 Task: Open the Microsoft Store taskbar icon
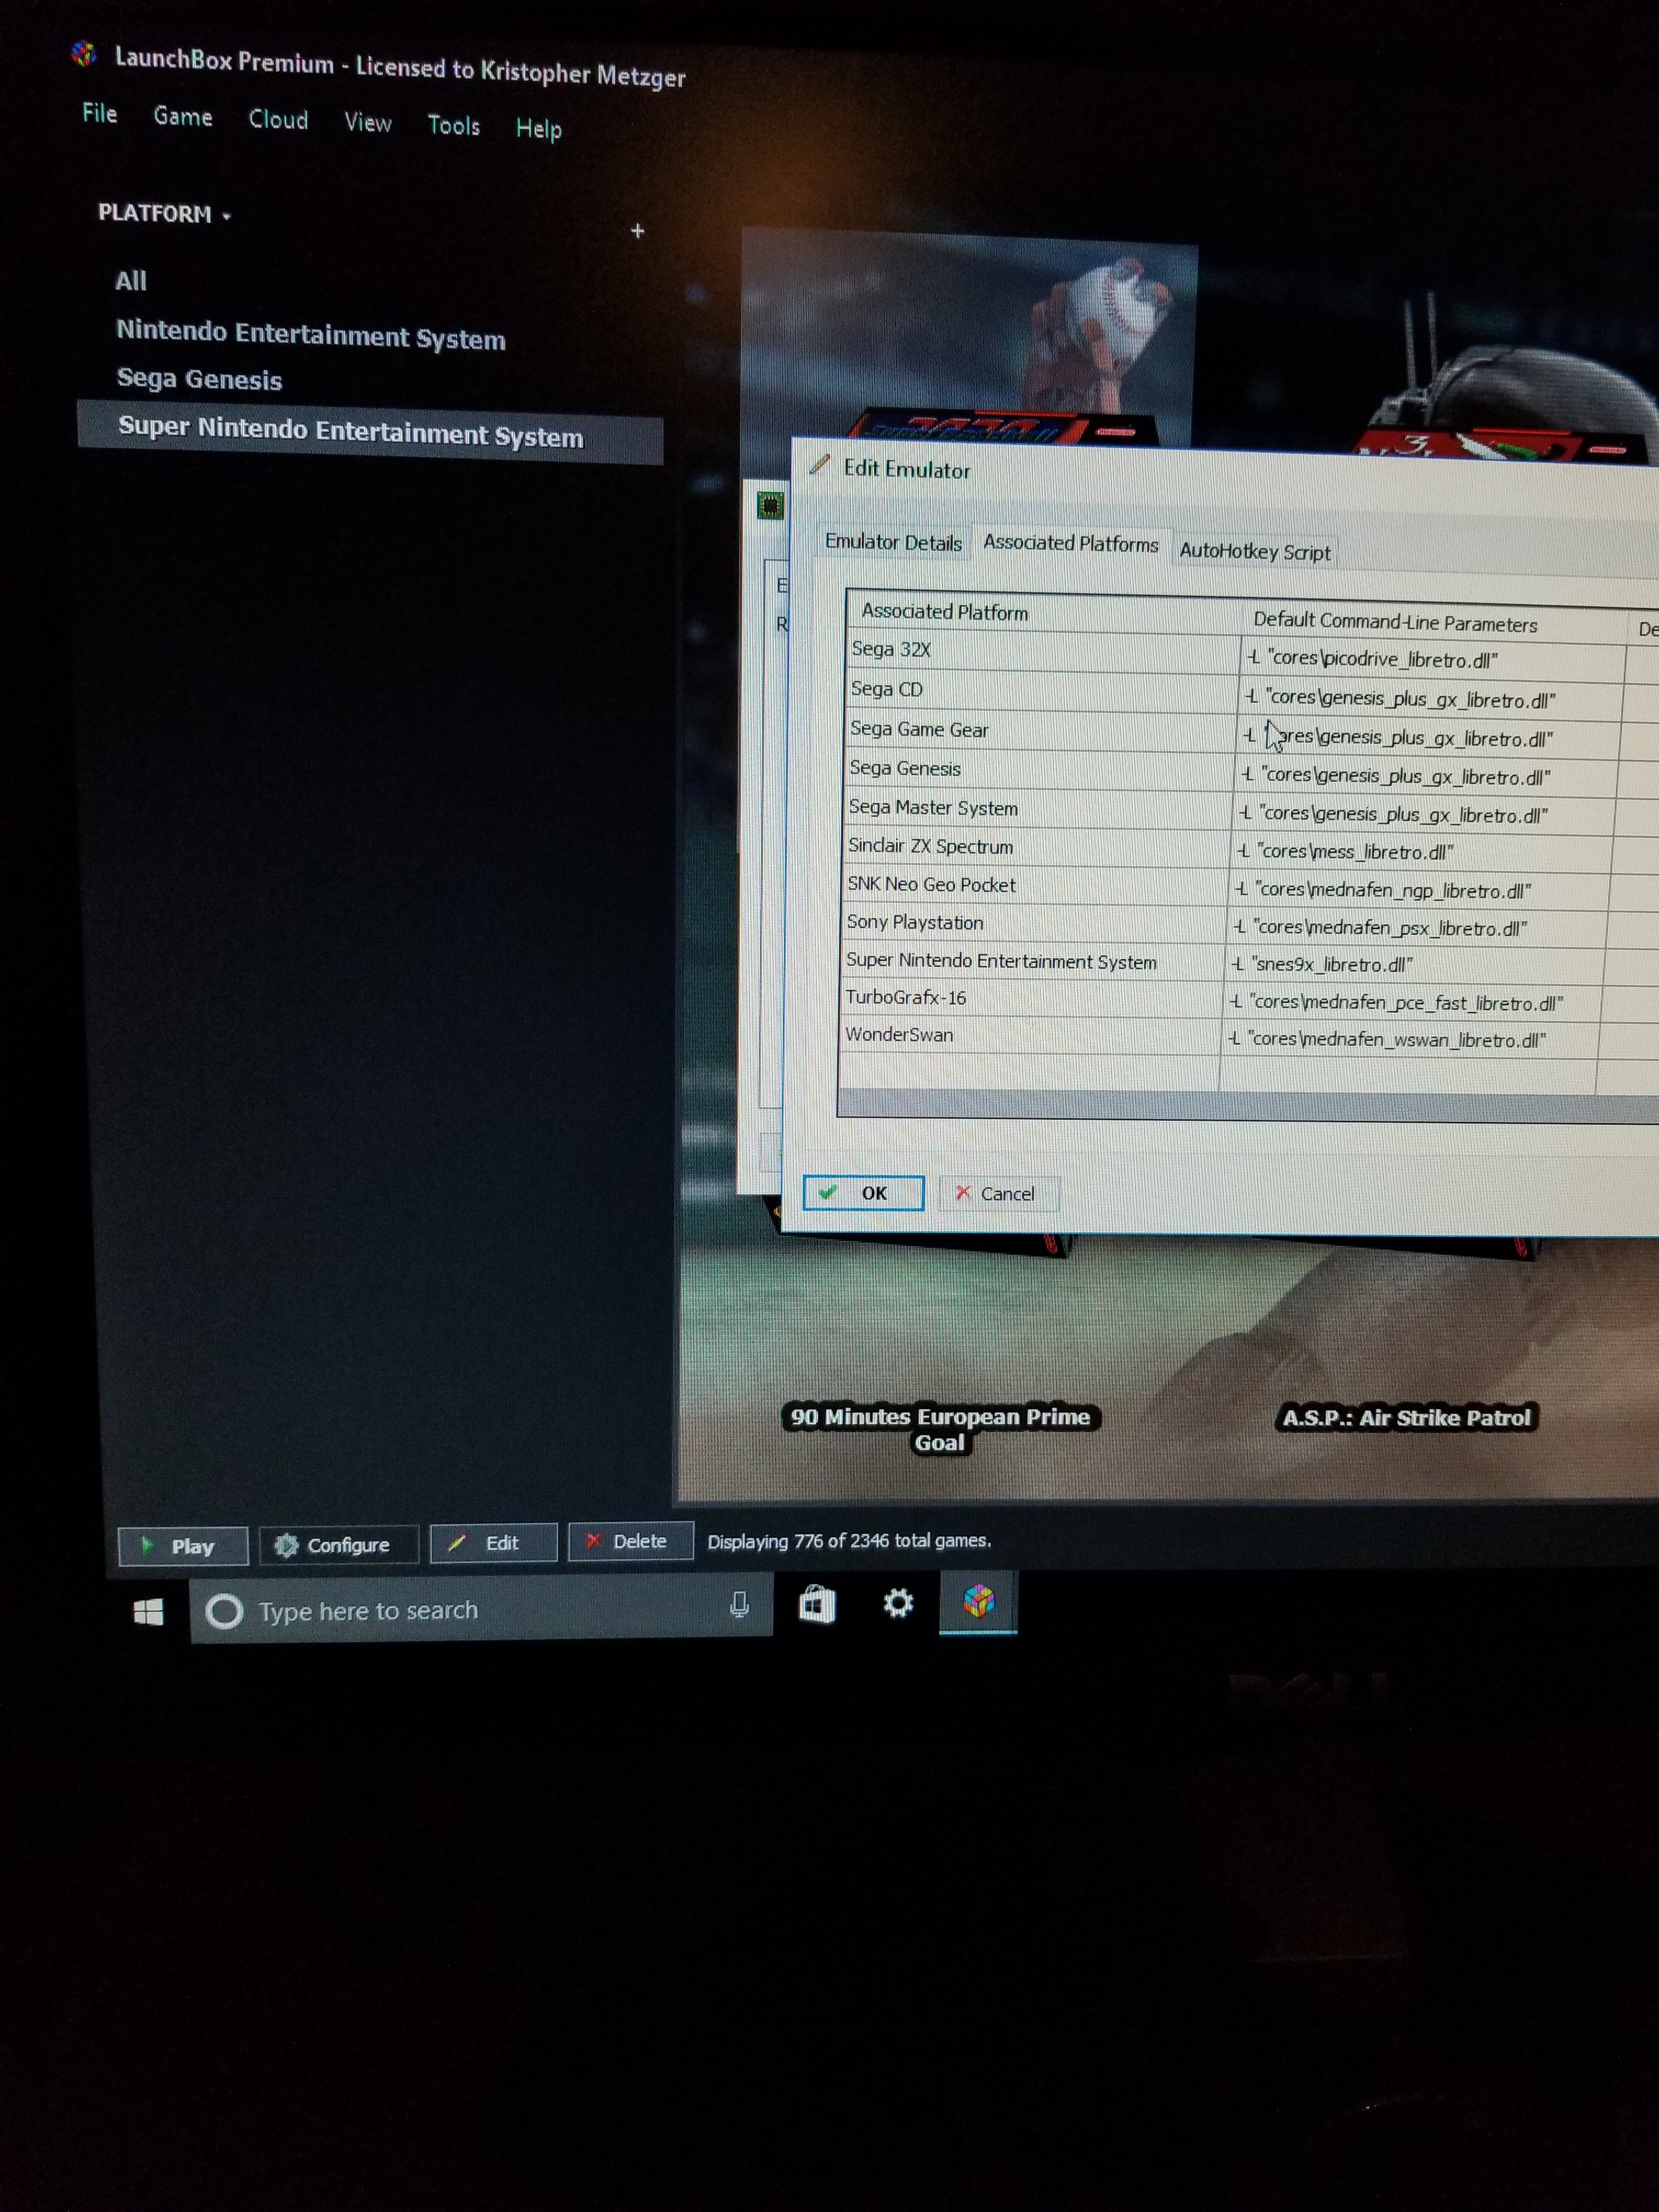[x=817, y=1605]
